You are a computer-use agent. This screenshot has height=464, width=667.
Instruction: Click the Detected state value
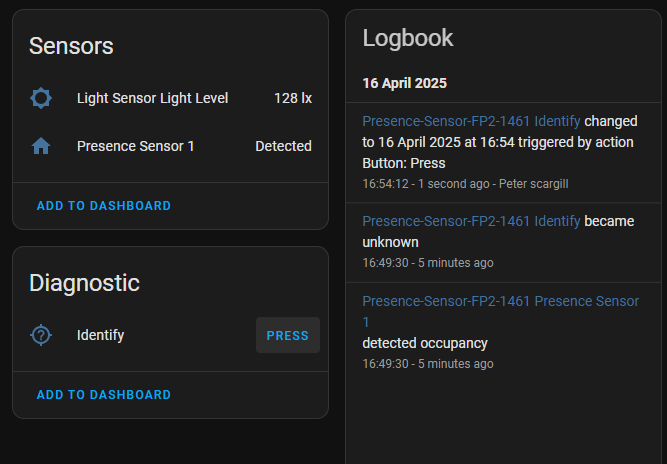point(283,146)
